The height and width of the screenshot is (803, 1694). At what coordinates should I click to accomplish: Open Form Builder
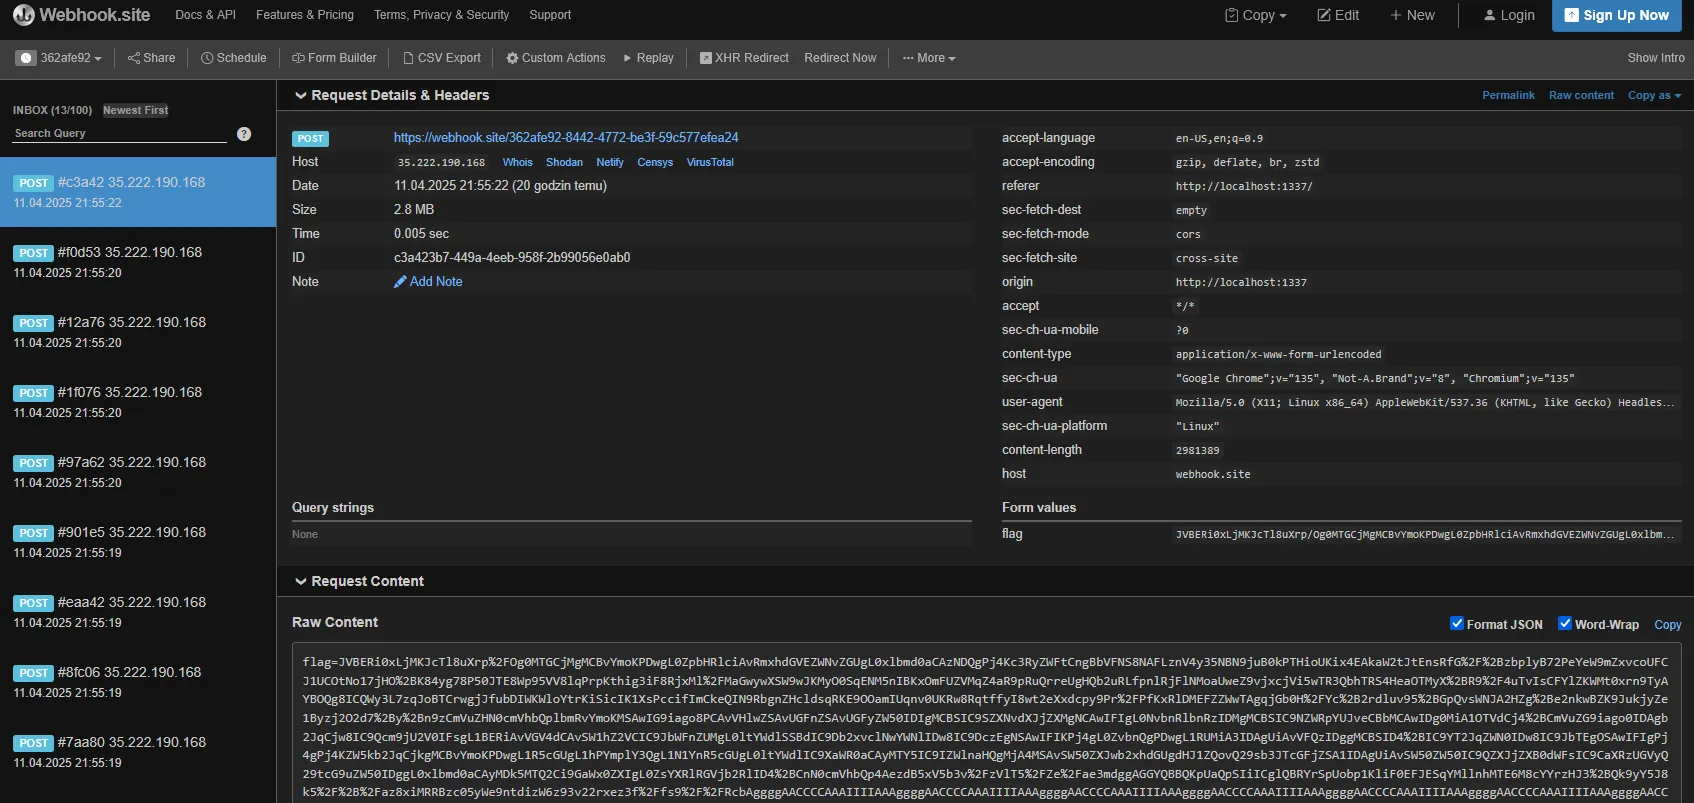click(x=334, y=58)
